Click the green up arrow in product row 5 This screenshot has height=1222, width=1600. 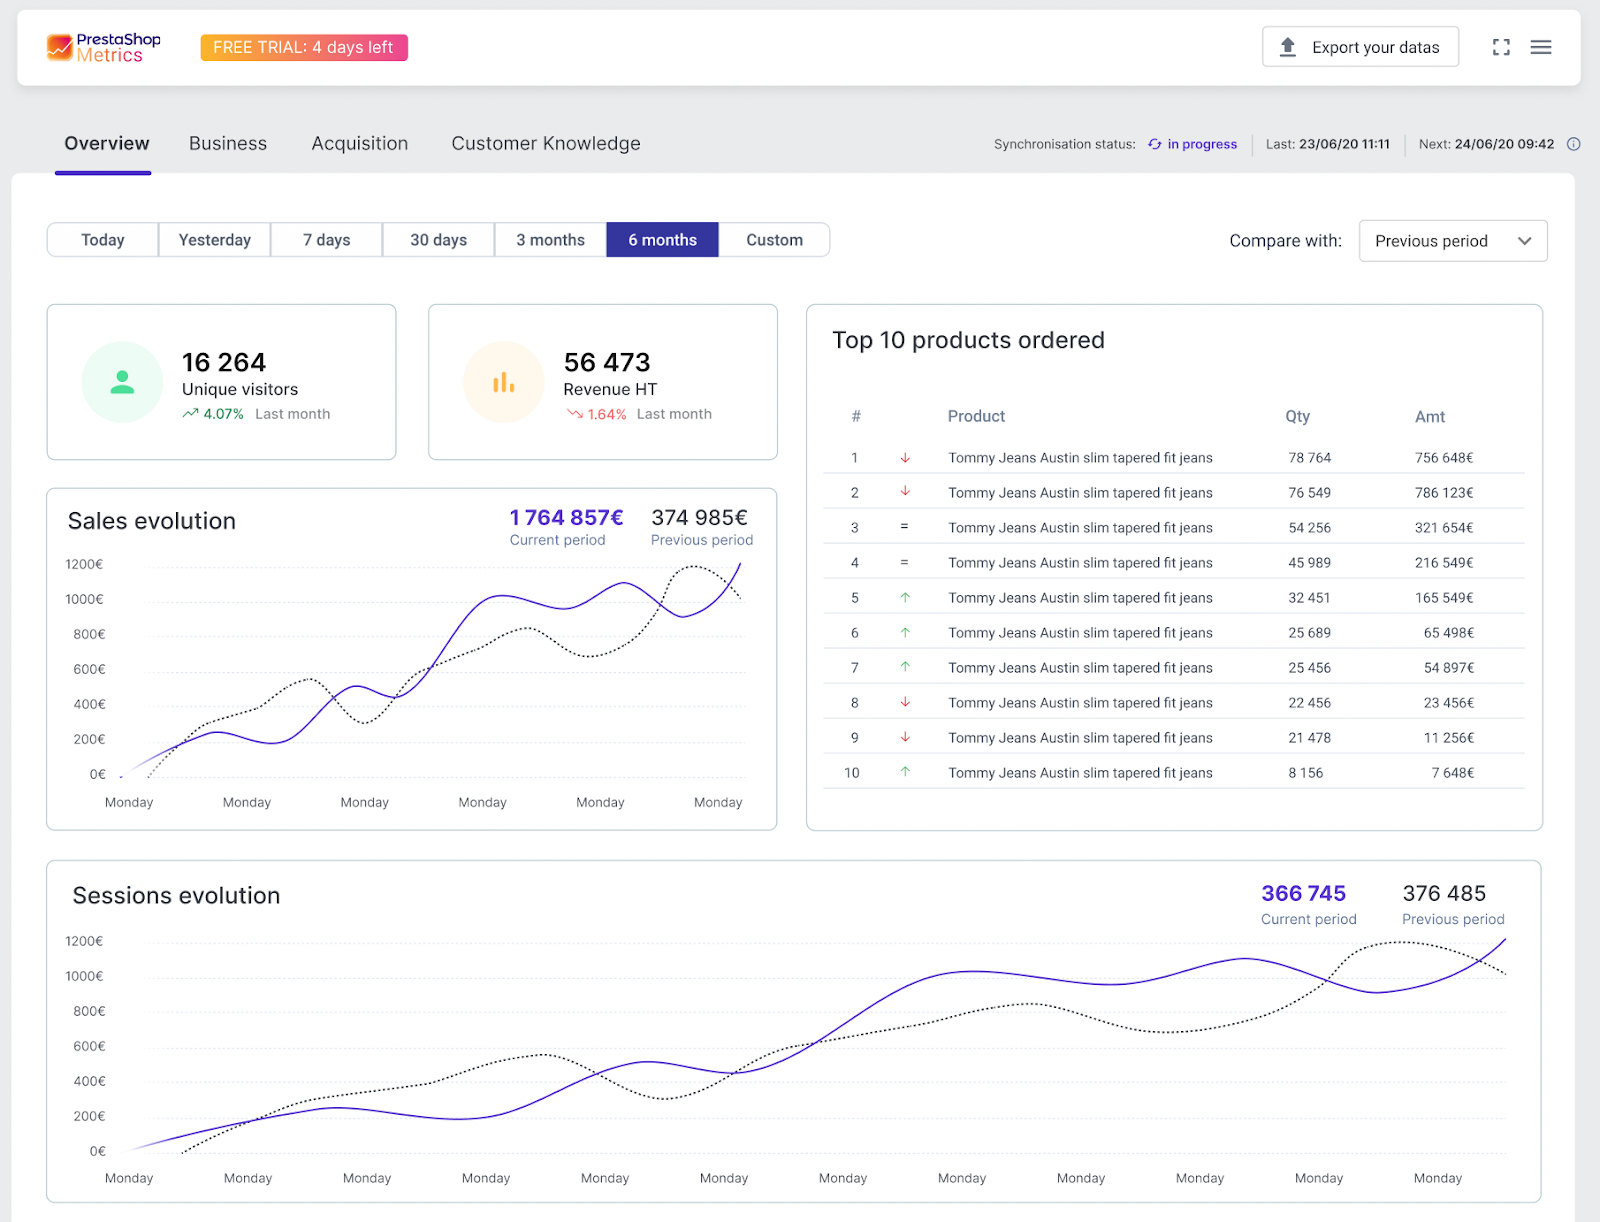coord(905,598)
